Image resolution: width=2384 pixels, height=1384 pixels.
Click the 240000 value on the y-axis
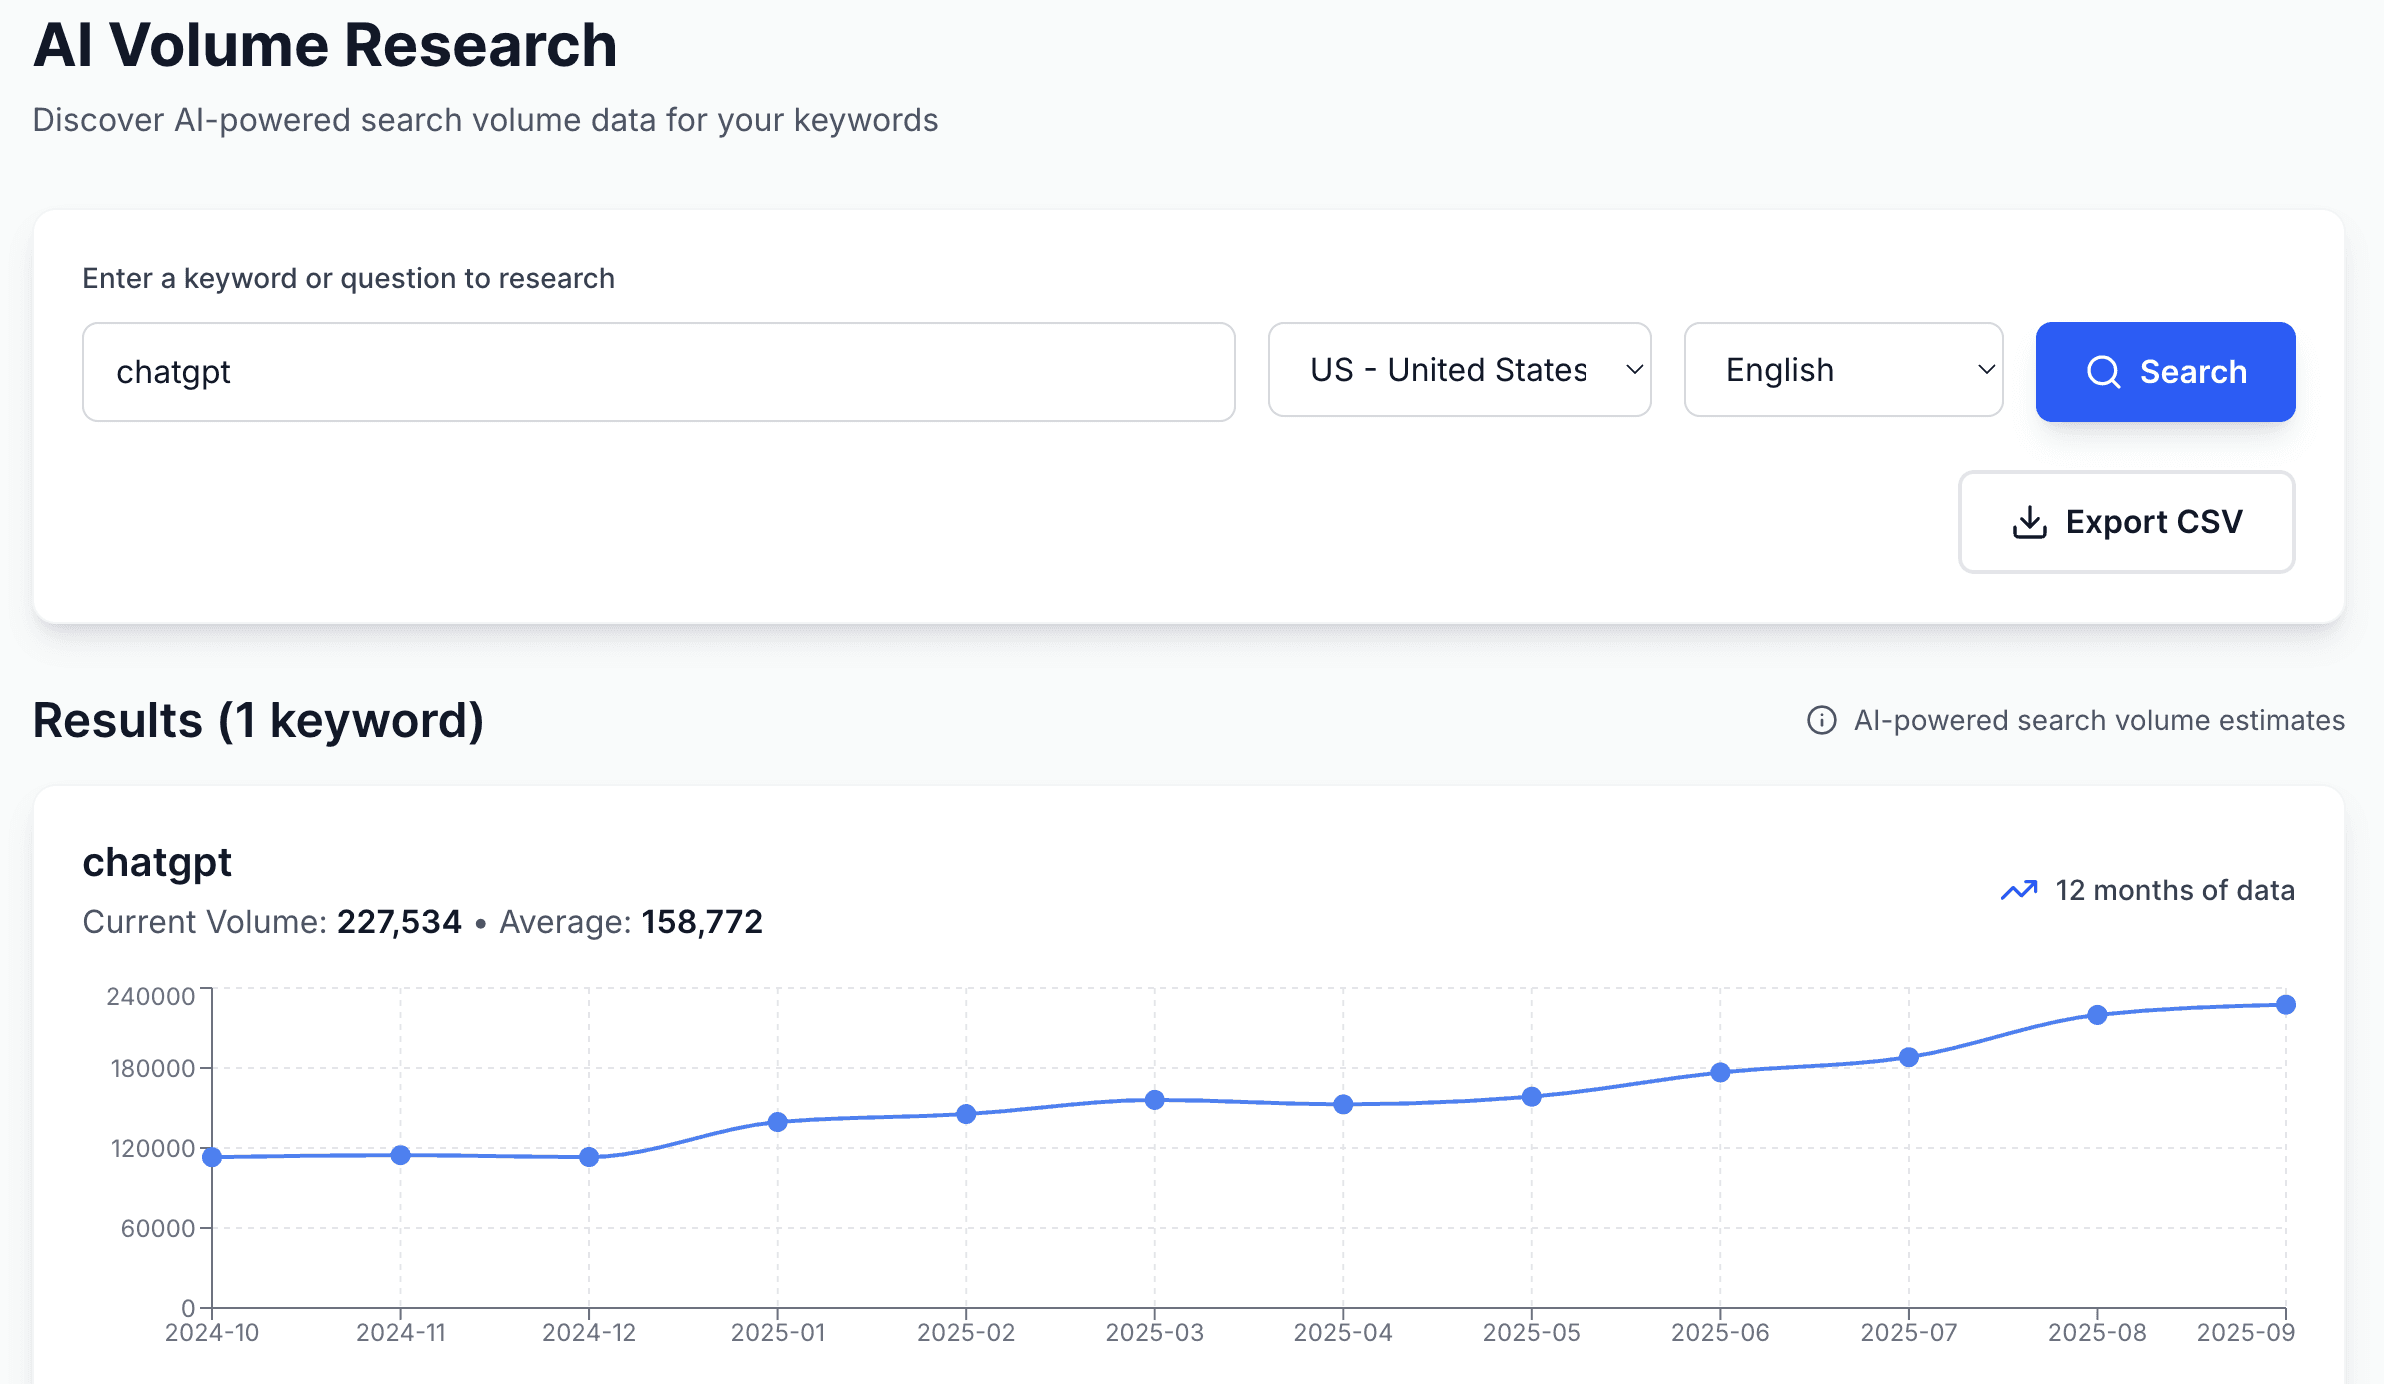[x=152, y=996]
